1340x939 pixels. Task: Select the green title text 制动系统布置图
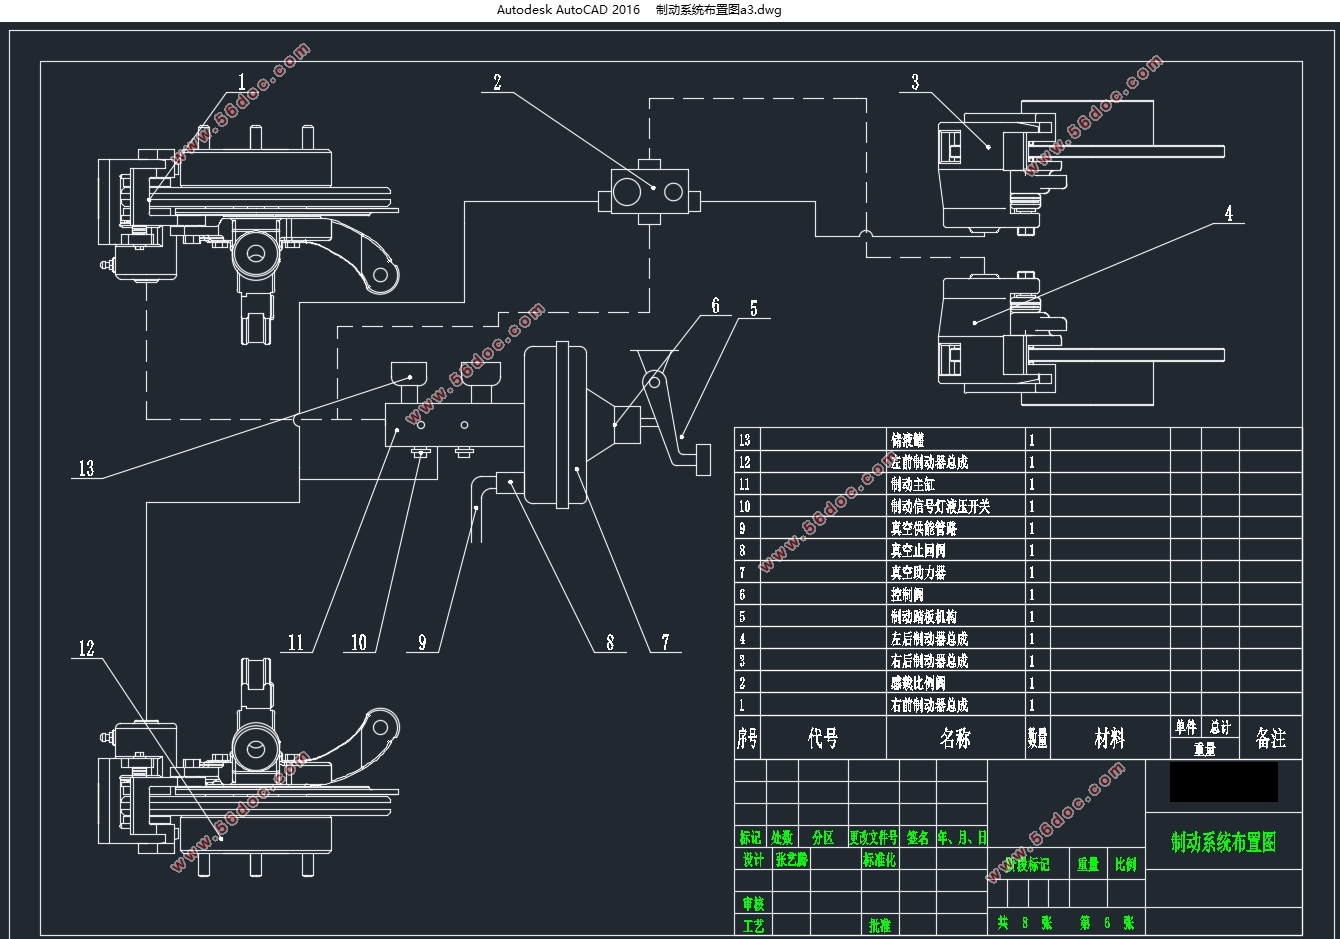click(x=1223, y=842)
